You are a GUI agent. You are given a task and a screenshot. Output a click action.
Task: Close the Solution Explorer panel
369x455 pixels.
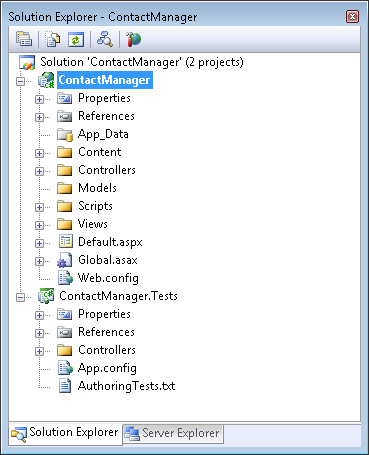pos(352,16)
